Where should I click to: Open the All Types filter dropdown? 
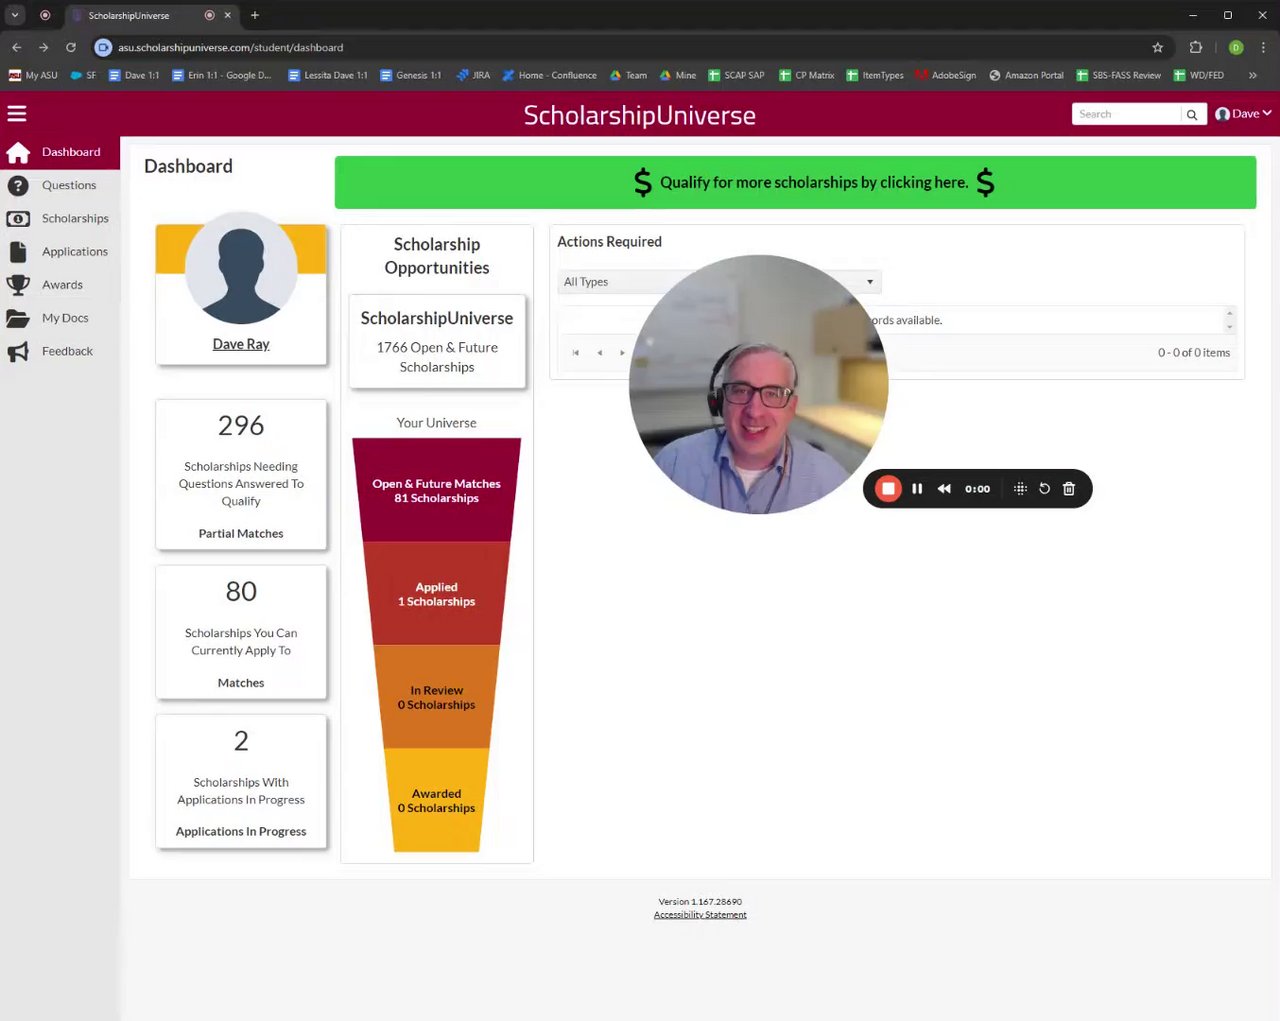pos(720,282)
